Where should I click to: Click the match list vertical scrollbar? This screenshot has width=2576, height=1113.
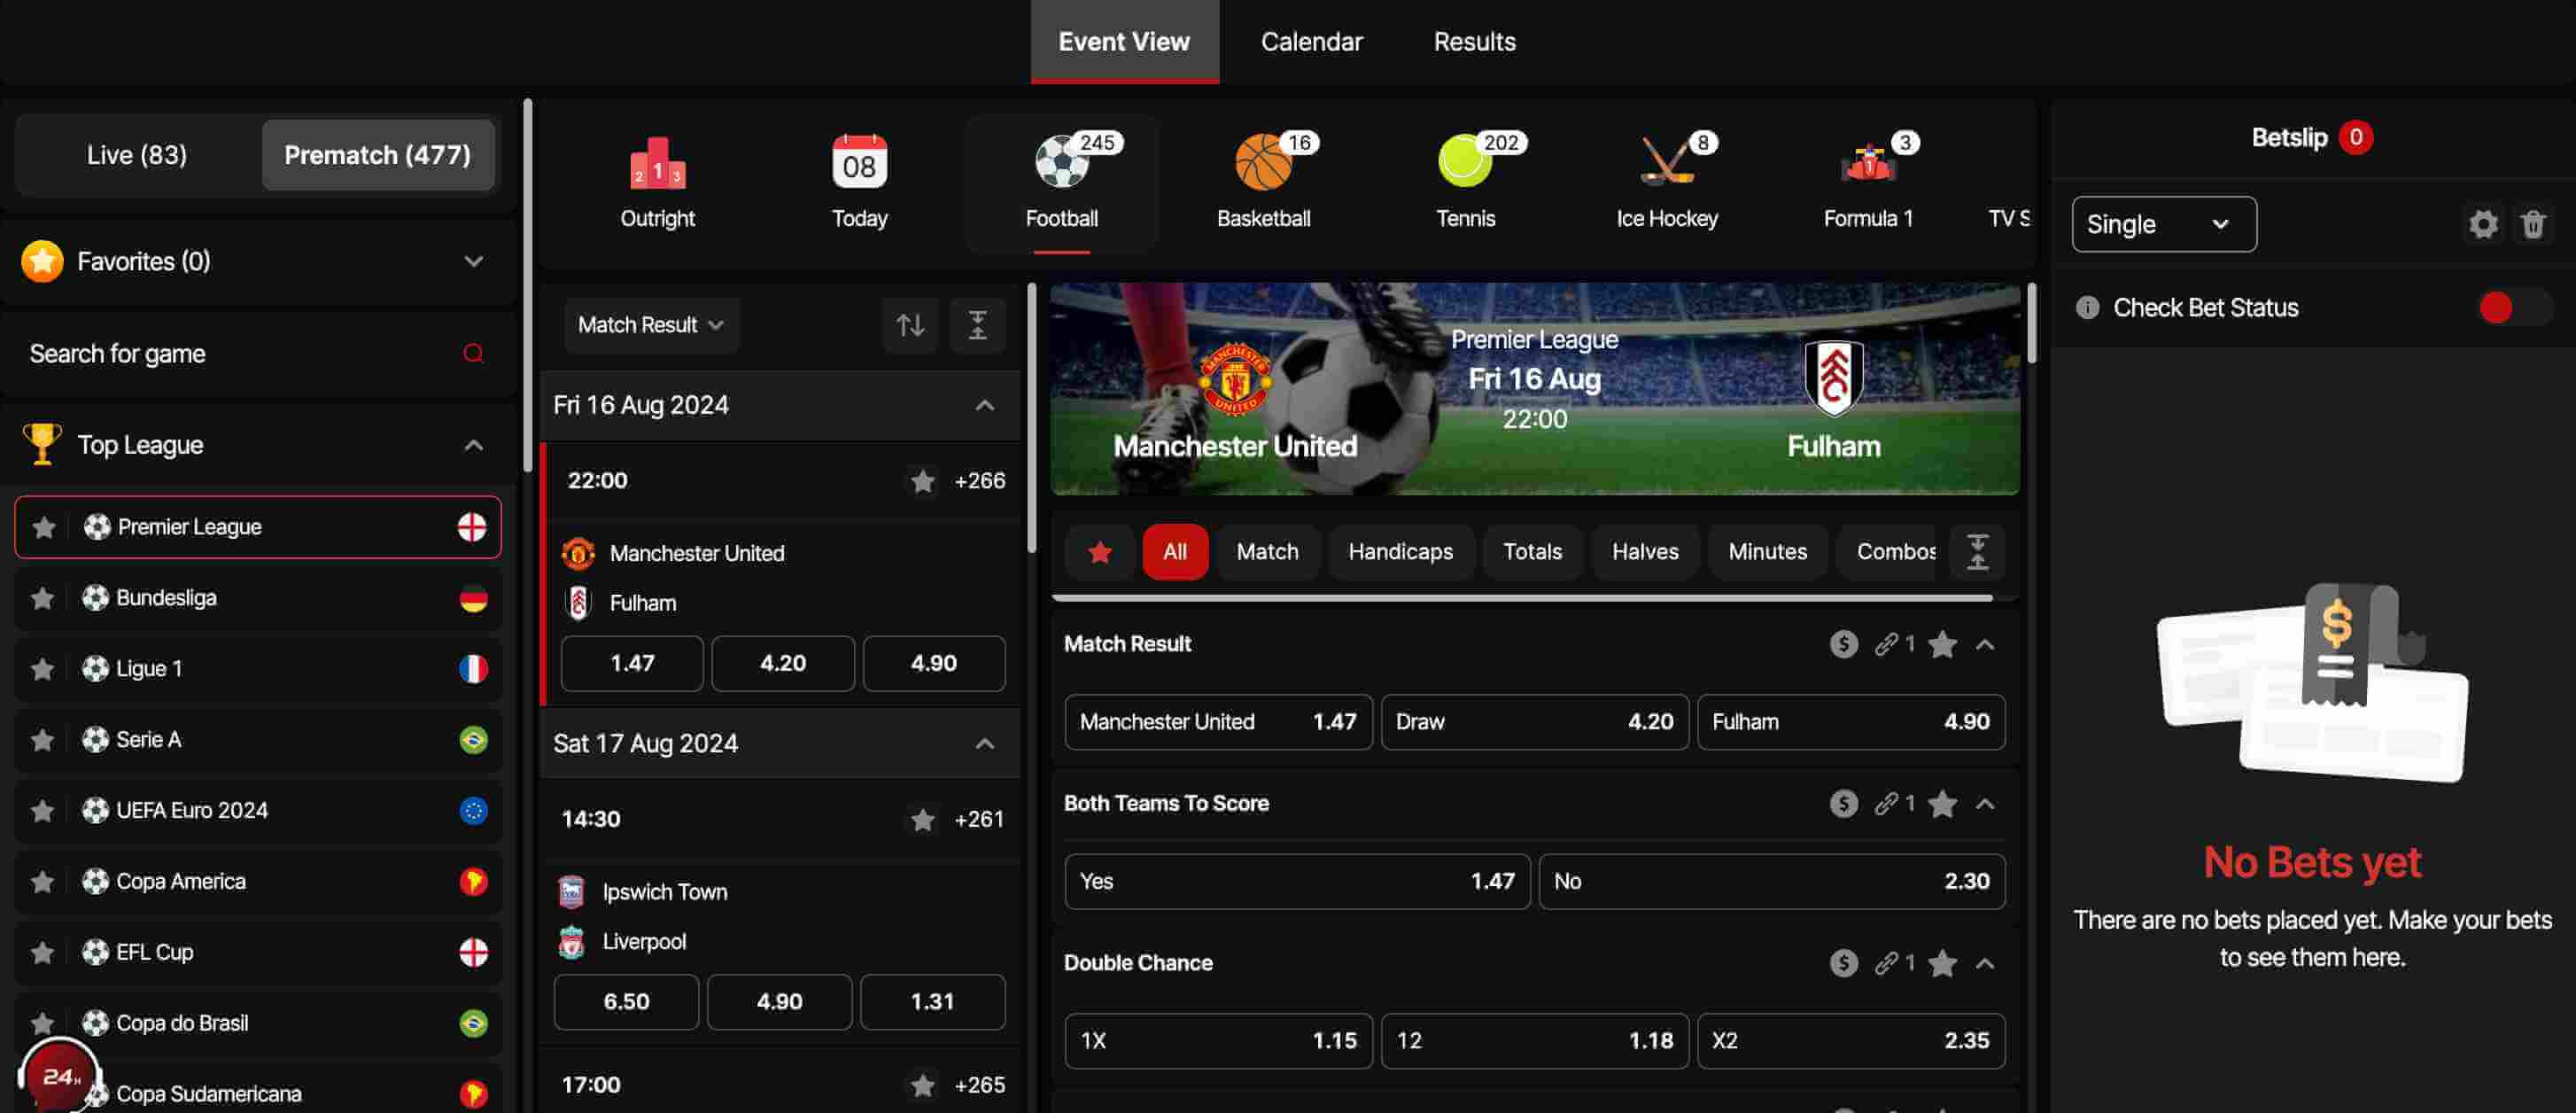[1031, 417]
